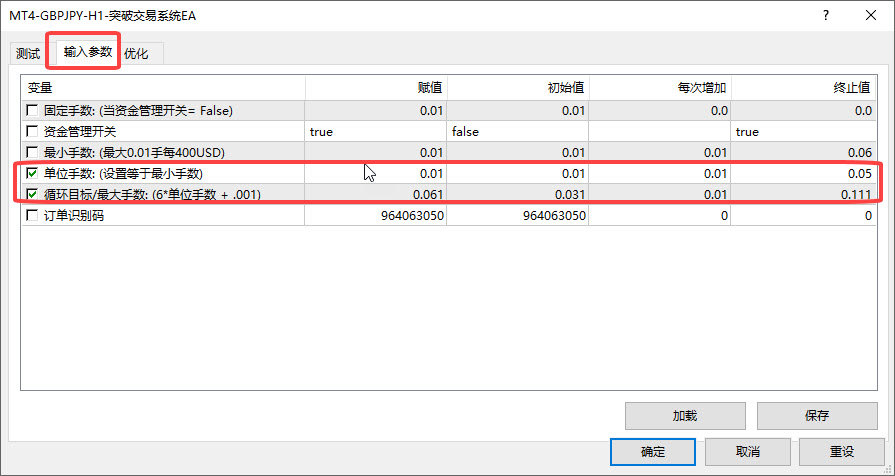Confirm with the 确定 button
The width and height of the screenshot is (895, 476).
653,451
